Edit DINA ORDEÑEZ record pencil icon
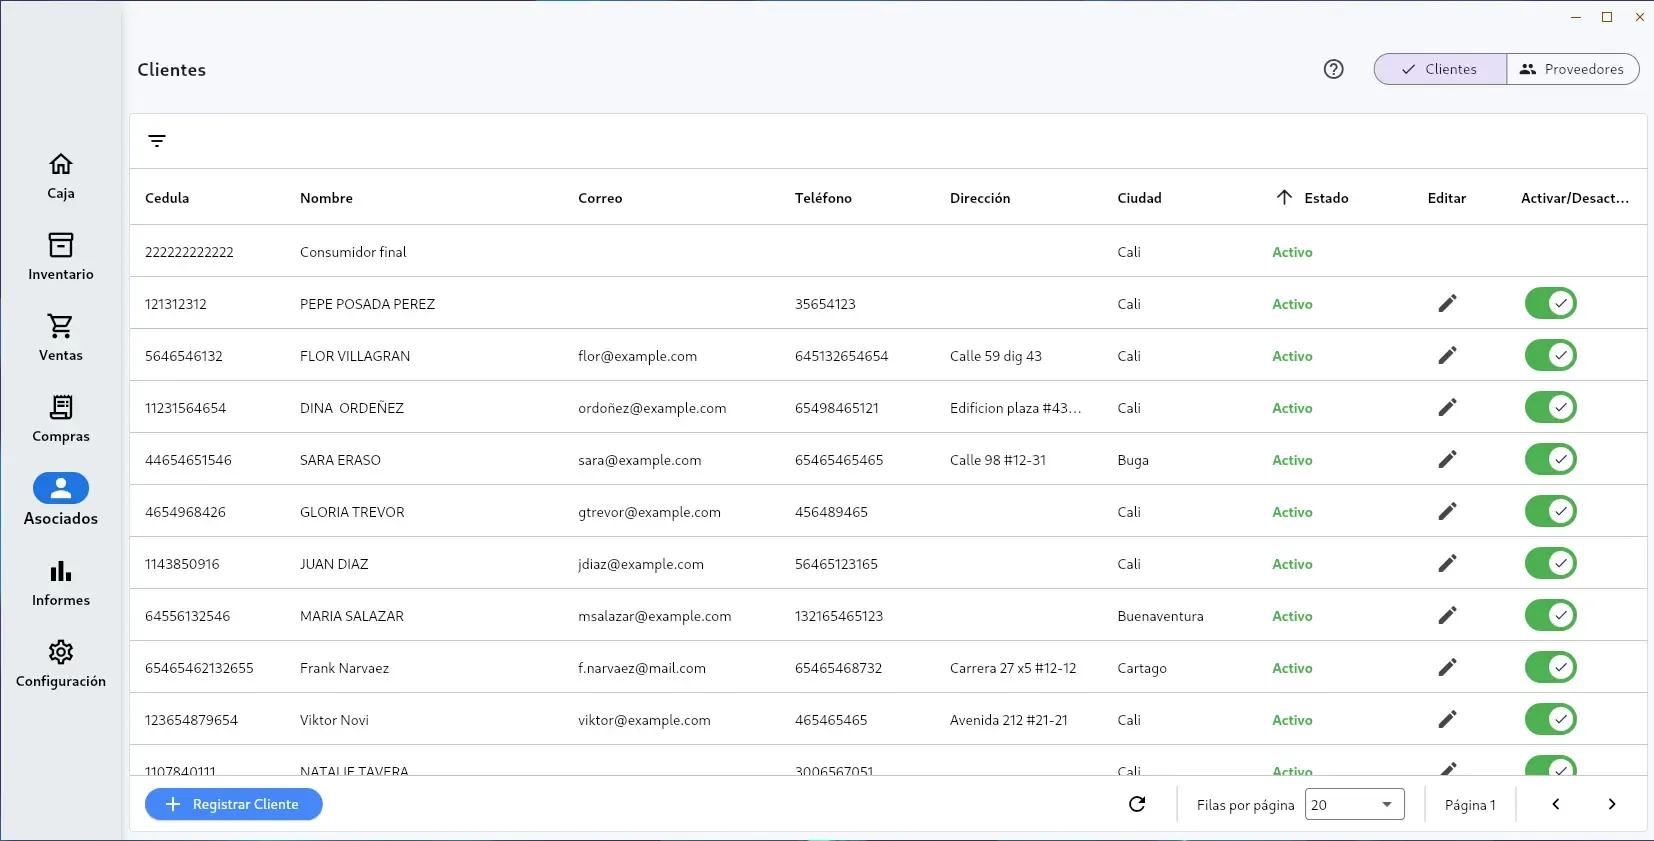The height and width of the screenshot is (841, 1654). click(1447, 407)
